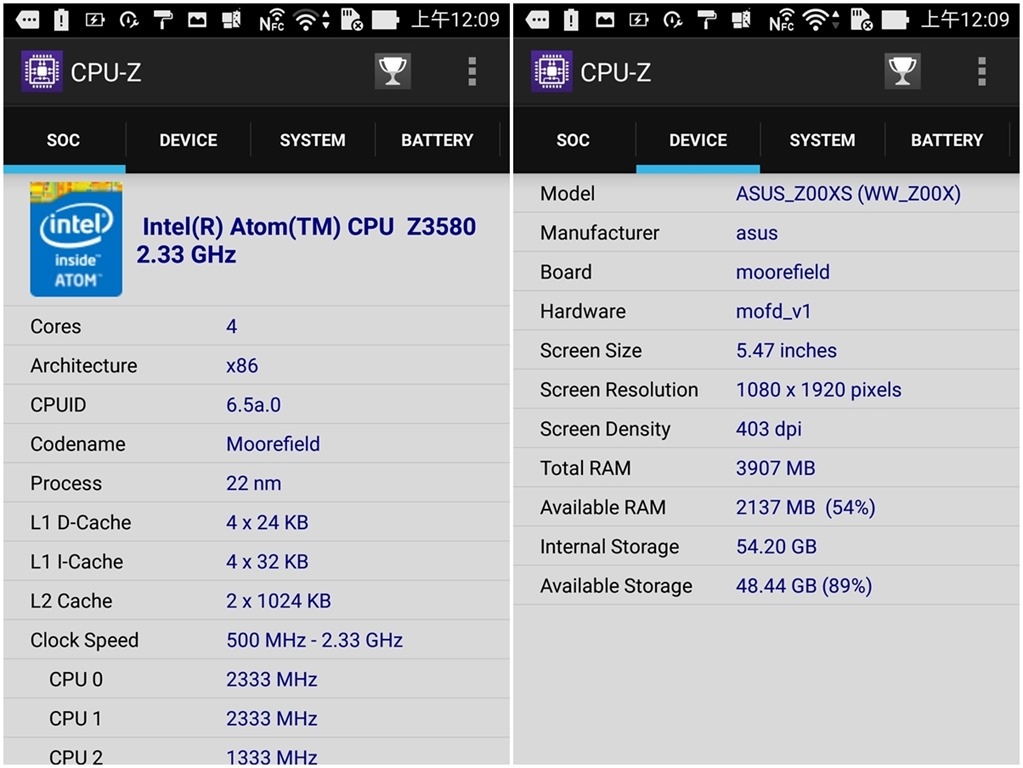The image size is (1023, 768).
Task: Tap the trophy icon on the SOC screen
Action: point(392,71)
